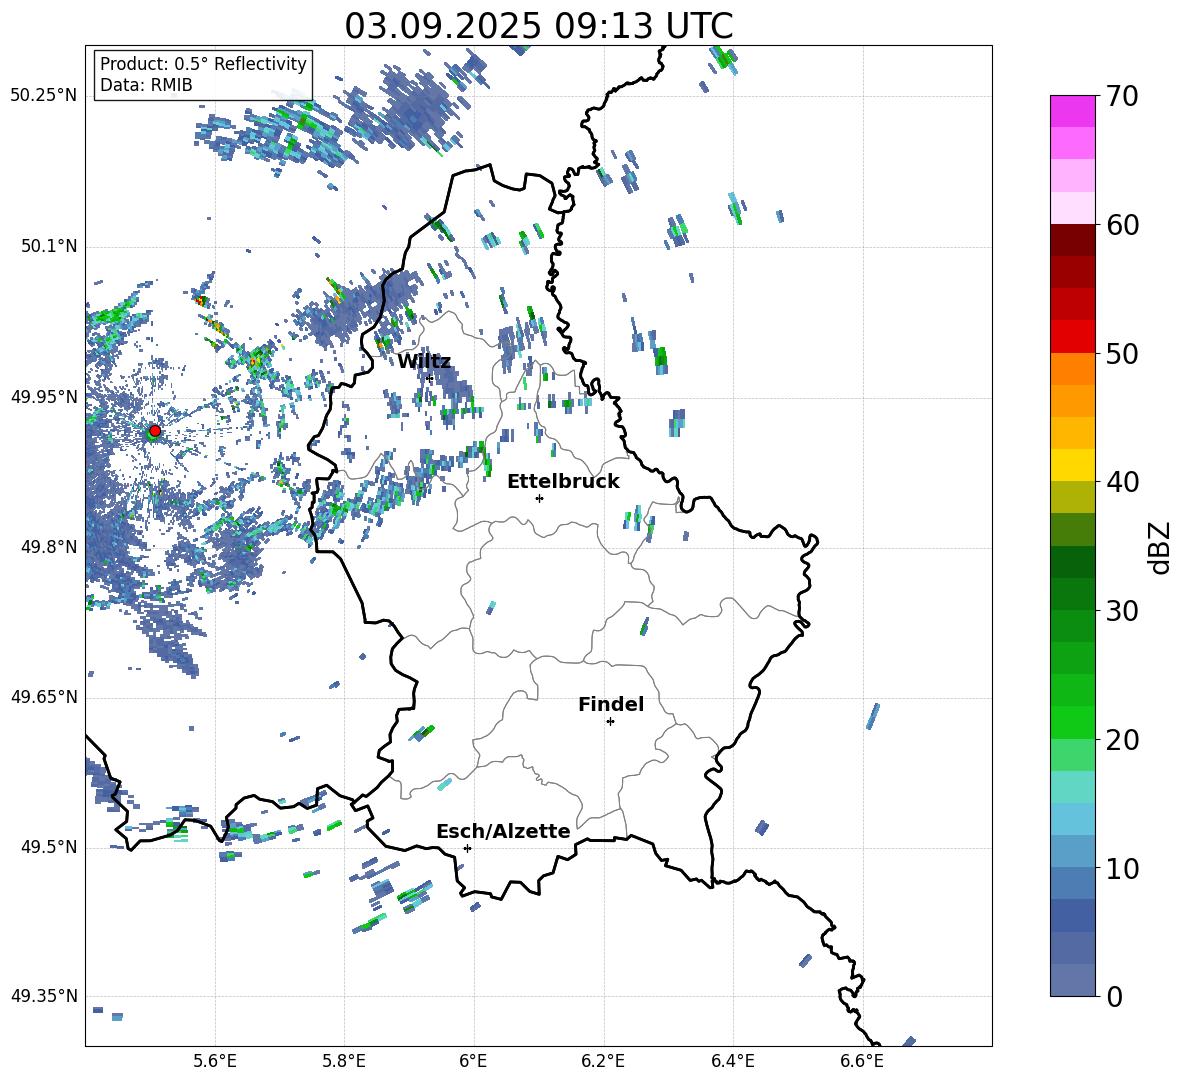Image resolution: width=1184 pixels, height=1081 pixels.
Task: Click the colorbar tick label 30
Action: [x=1121, y=611]
